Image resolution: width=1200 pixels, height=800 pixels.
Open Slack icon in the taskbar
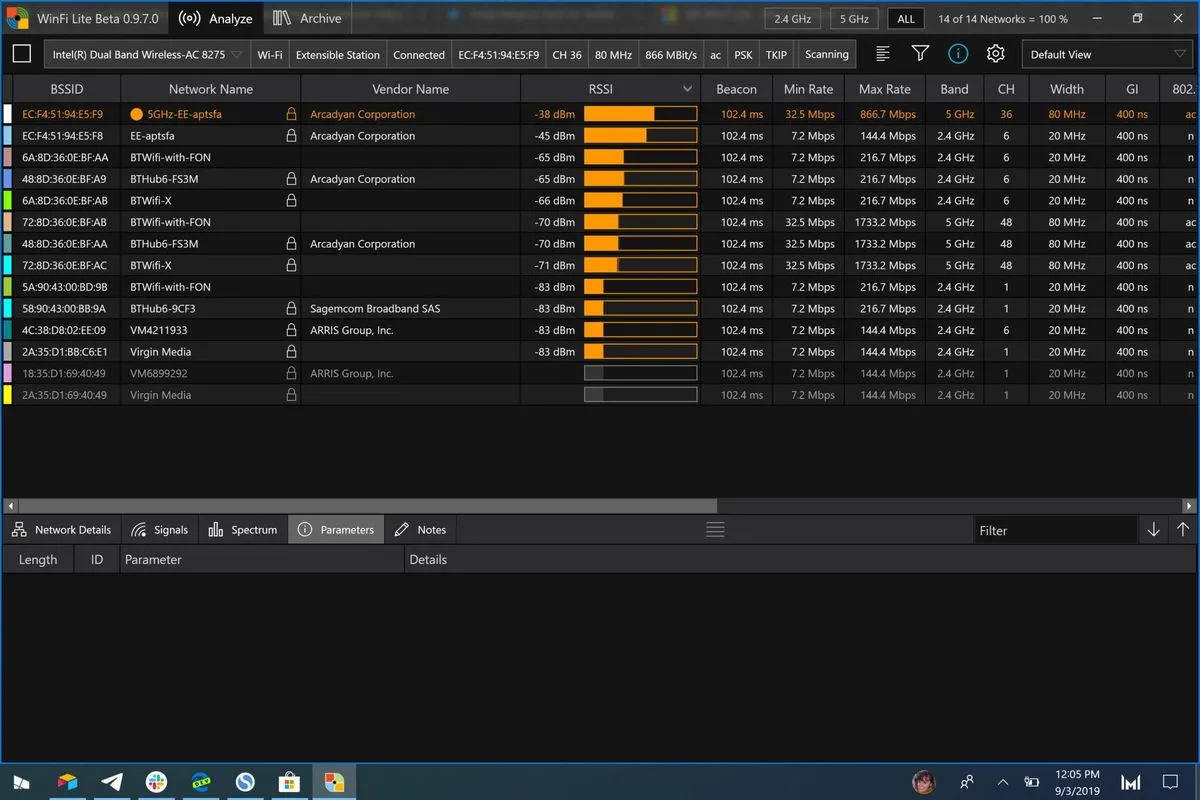(x=156, y=781)
